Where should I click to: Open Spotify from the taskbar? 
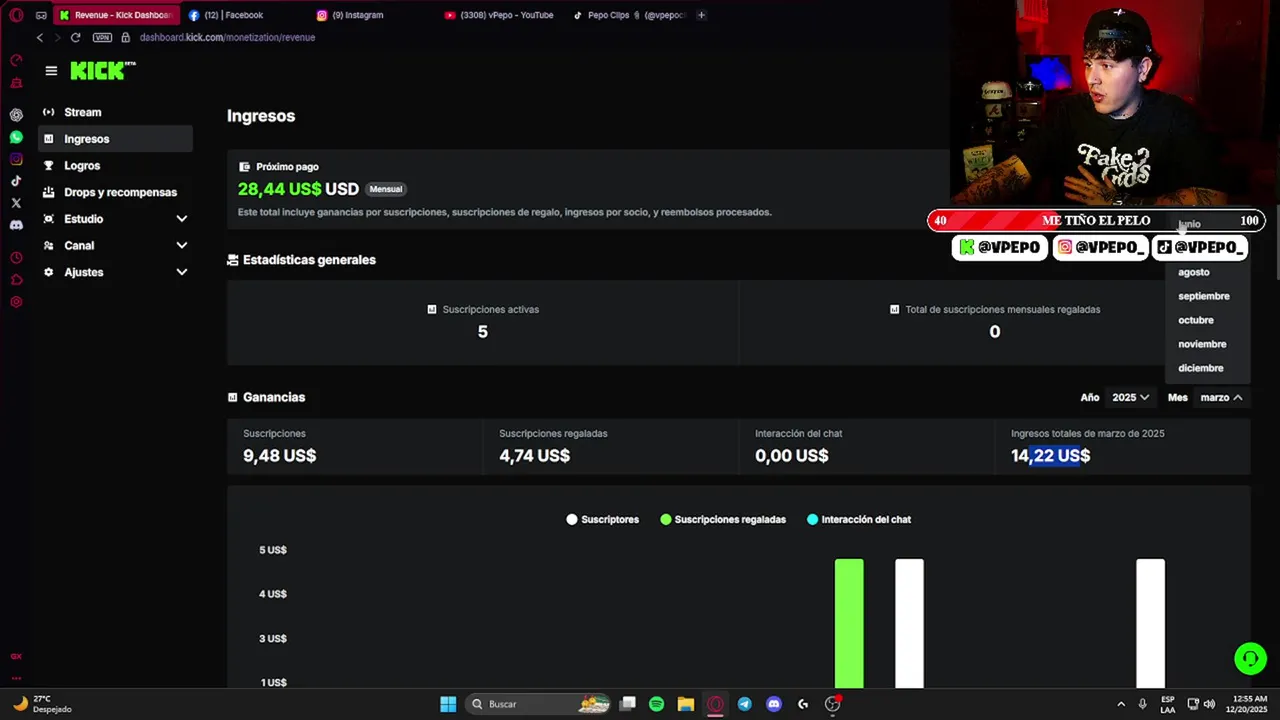(656, 704)
